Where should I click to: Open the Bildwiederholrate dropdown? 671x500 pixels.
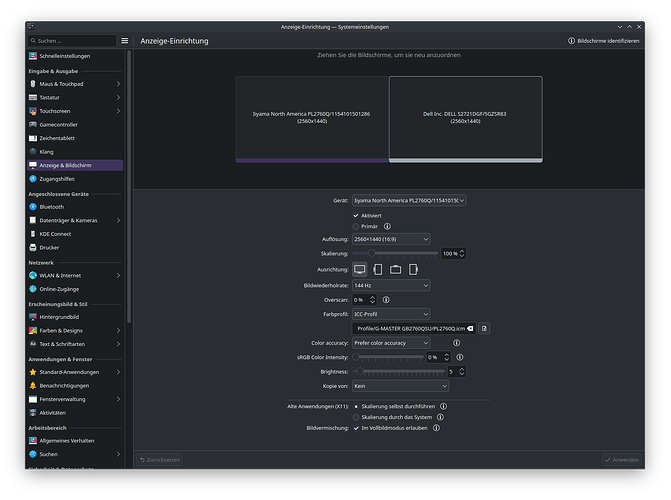pos(391,286)
